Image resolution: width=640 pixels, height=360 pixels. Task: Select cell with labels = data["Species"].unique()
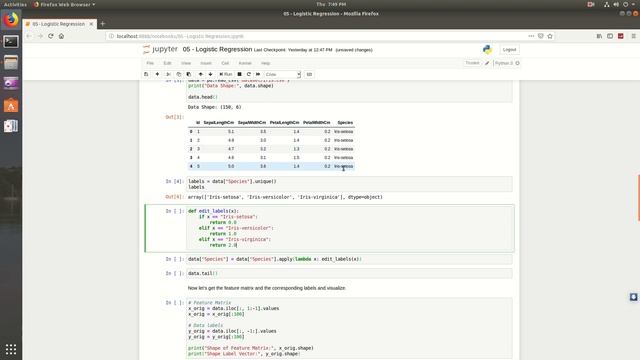coord(349,184)
